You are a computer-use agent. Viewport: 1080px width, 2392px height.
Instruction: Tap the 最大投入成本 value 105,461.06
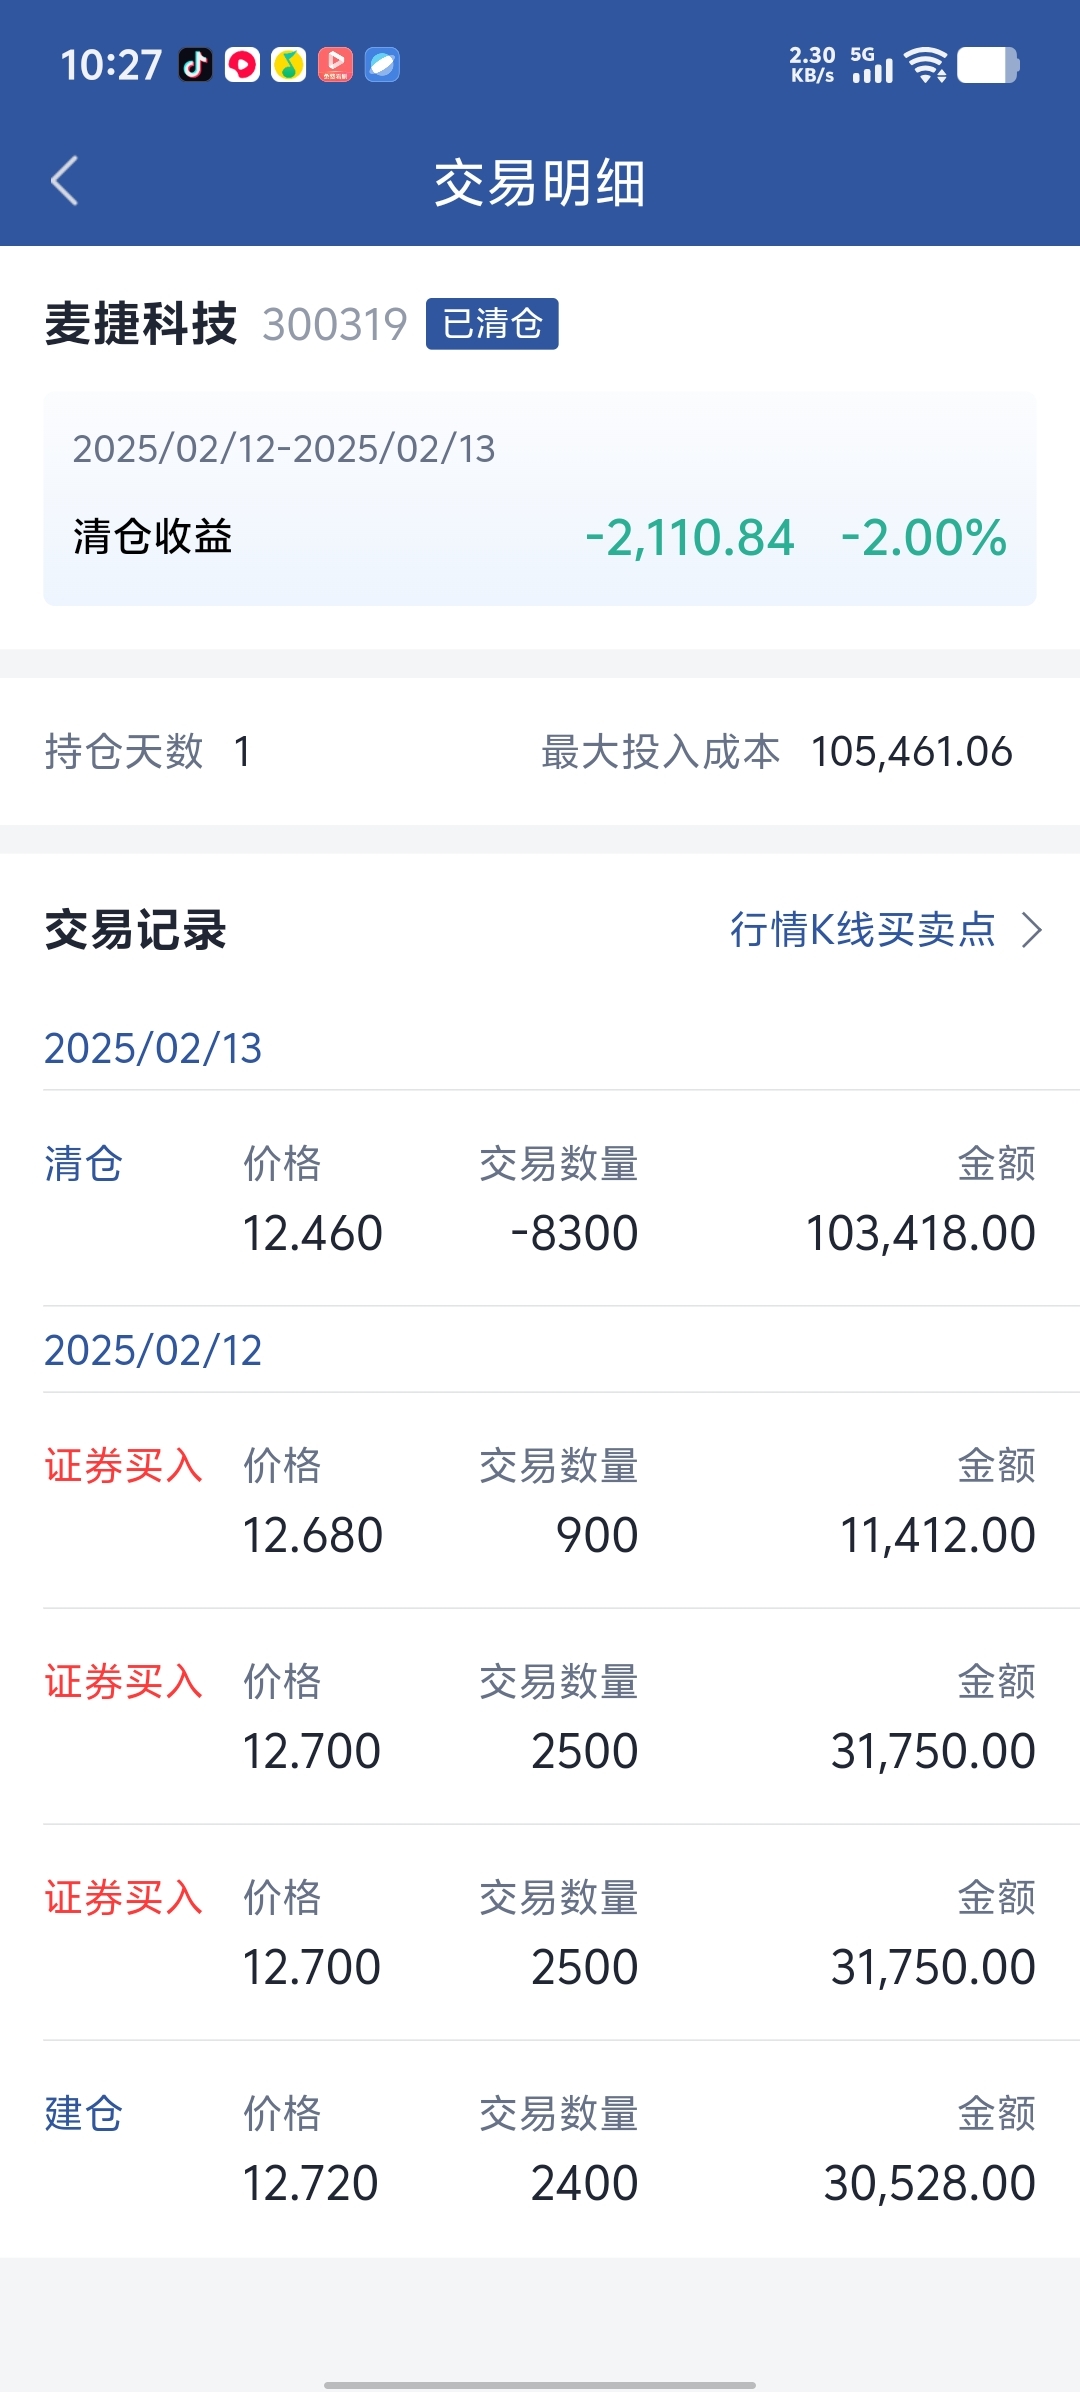point(911,752)
